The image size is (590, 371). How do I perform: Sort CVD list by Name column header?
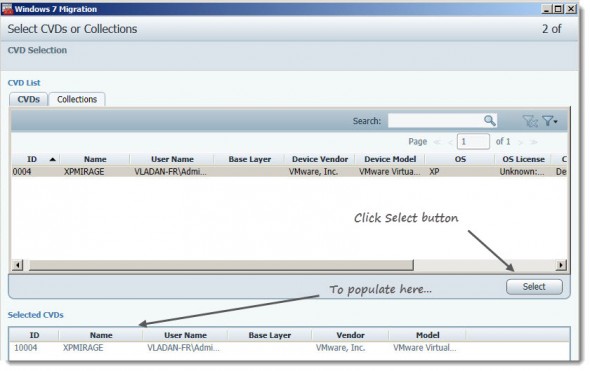(95, 159)
